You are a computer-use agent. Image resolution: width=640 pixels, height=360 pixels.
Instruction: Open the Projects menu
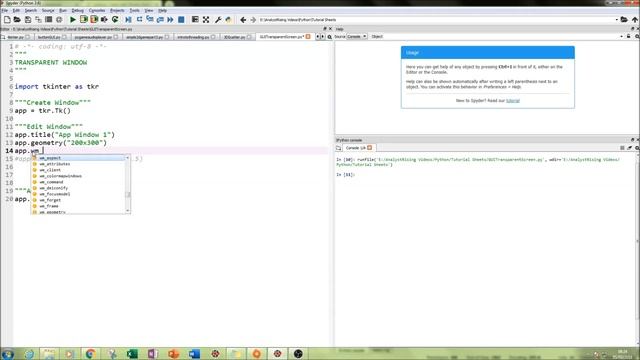pyautogui.click(x=117, y=10)
